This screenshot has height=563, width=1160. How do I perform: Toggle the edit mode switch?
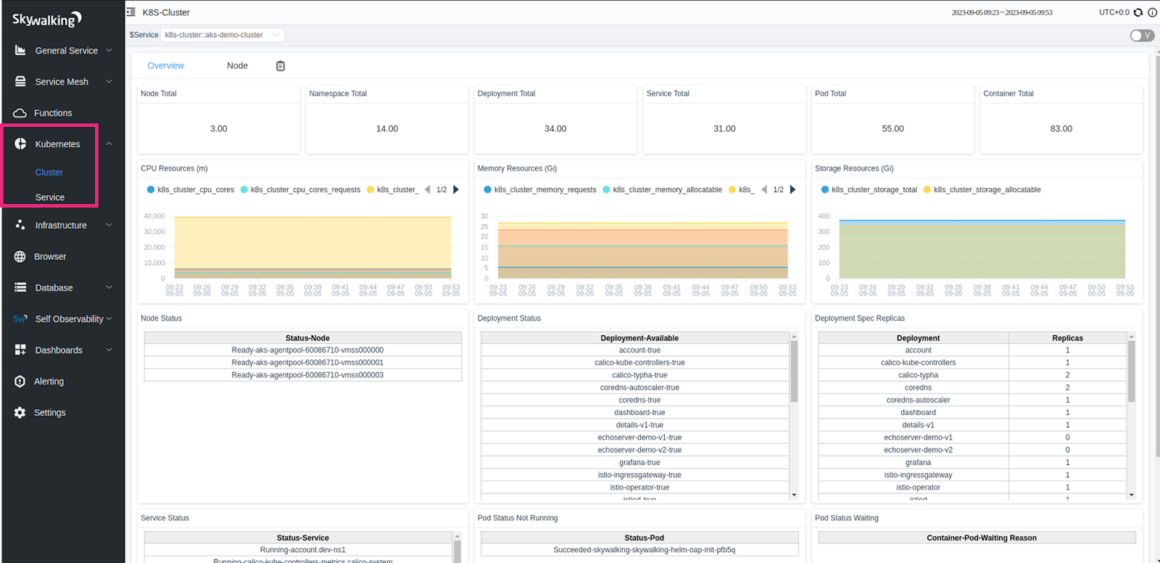pyautogui.click(x=1141, y=35)
